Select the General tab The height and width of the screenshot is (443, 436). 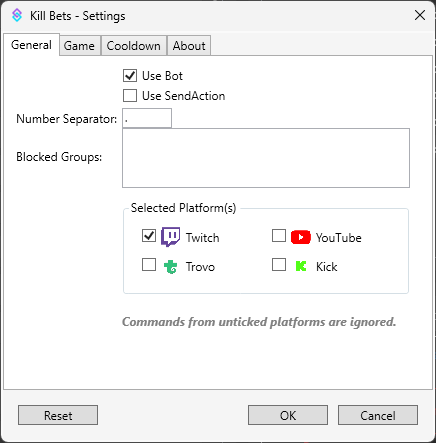(x=31, y=45)
